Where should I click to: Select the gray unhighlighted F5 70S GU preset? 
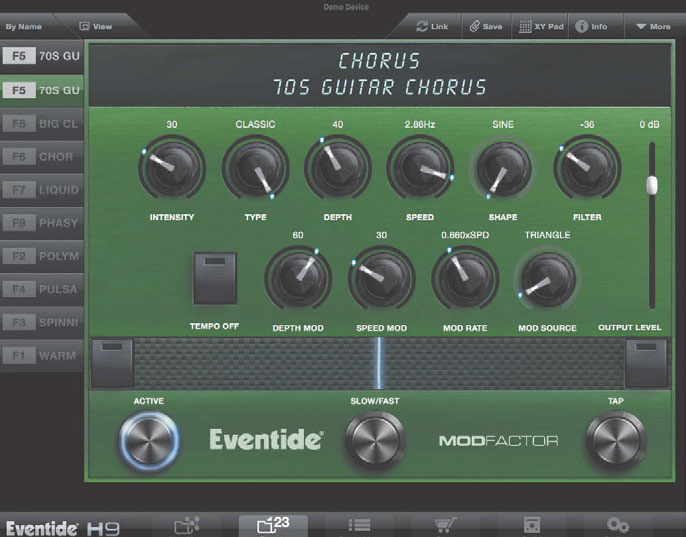(x=42, y=56)
